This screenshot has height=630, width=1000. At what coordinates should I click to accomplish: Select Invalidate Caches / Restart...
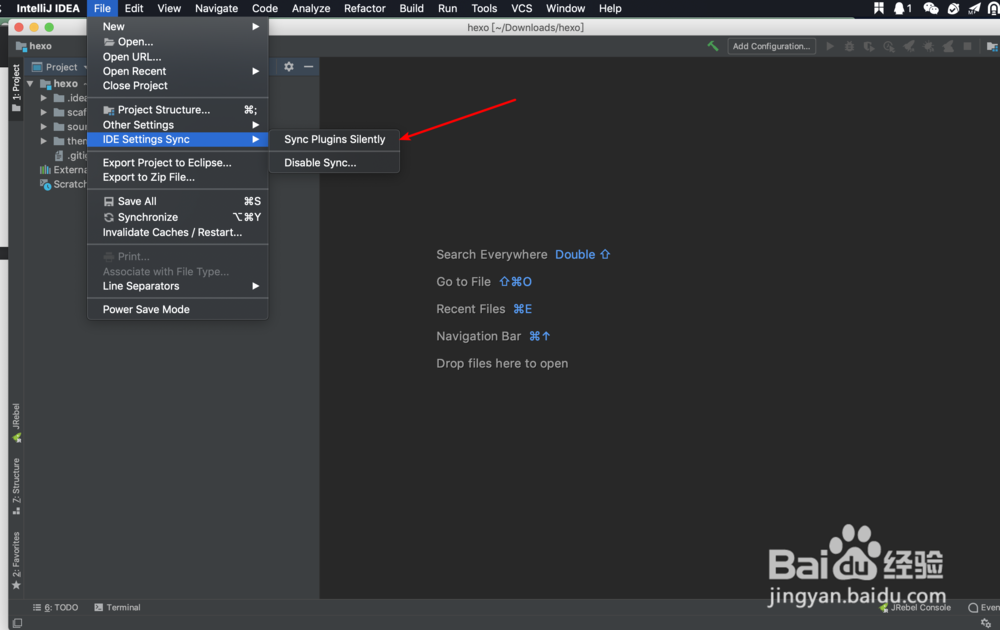pyautogui.click(x=177, y=232)
